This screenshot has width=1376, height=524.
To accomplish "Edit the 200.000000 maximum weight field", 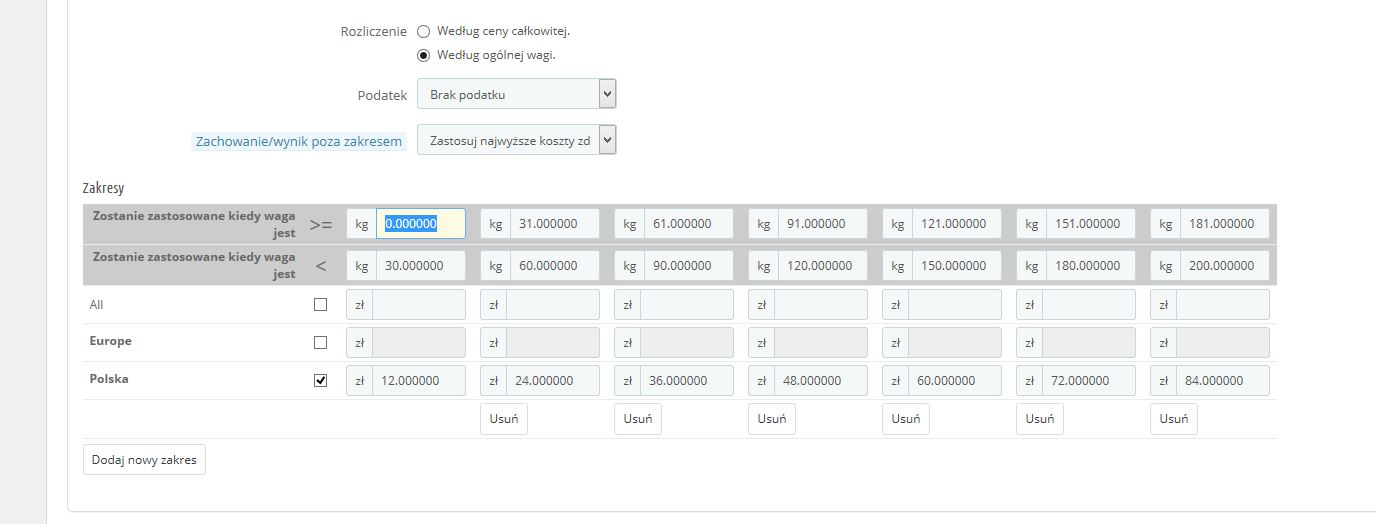I will (1223, 266).
